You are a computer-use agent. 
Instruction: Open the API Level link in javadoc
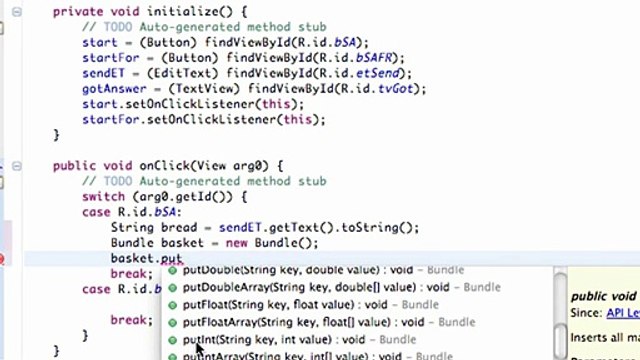(623, 313)
